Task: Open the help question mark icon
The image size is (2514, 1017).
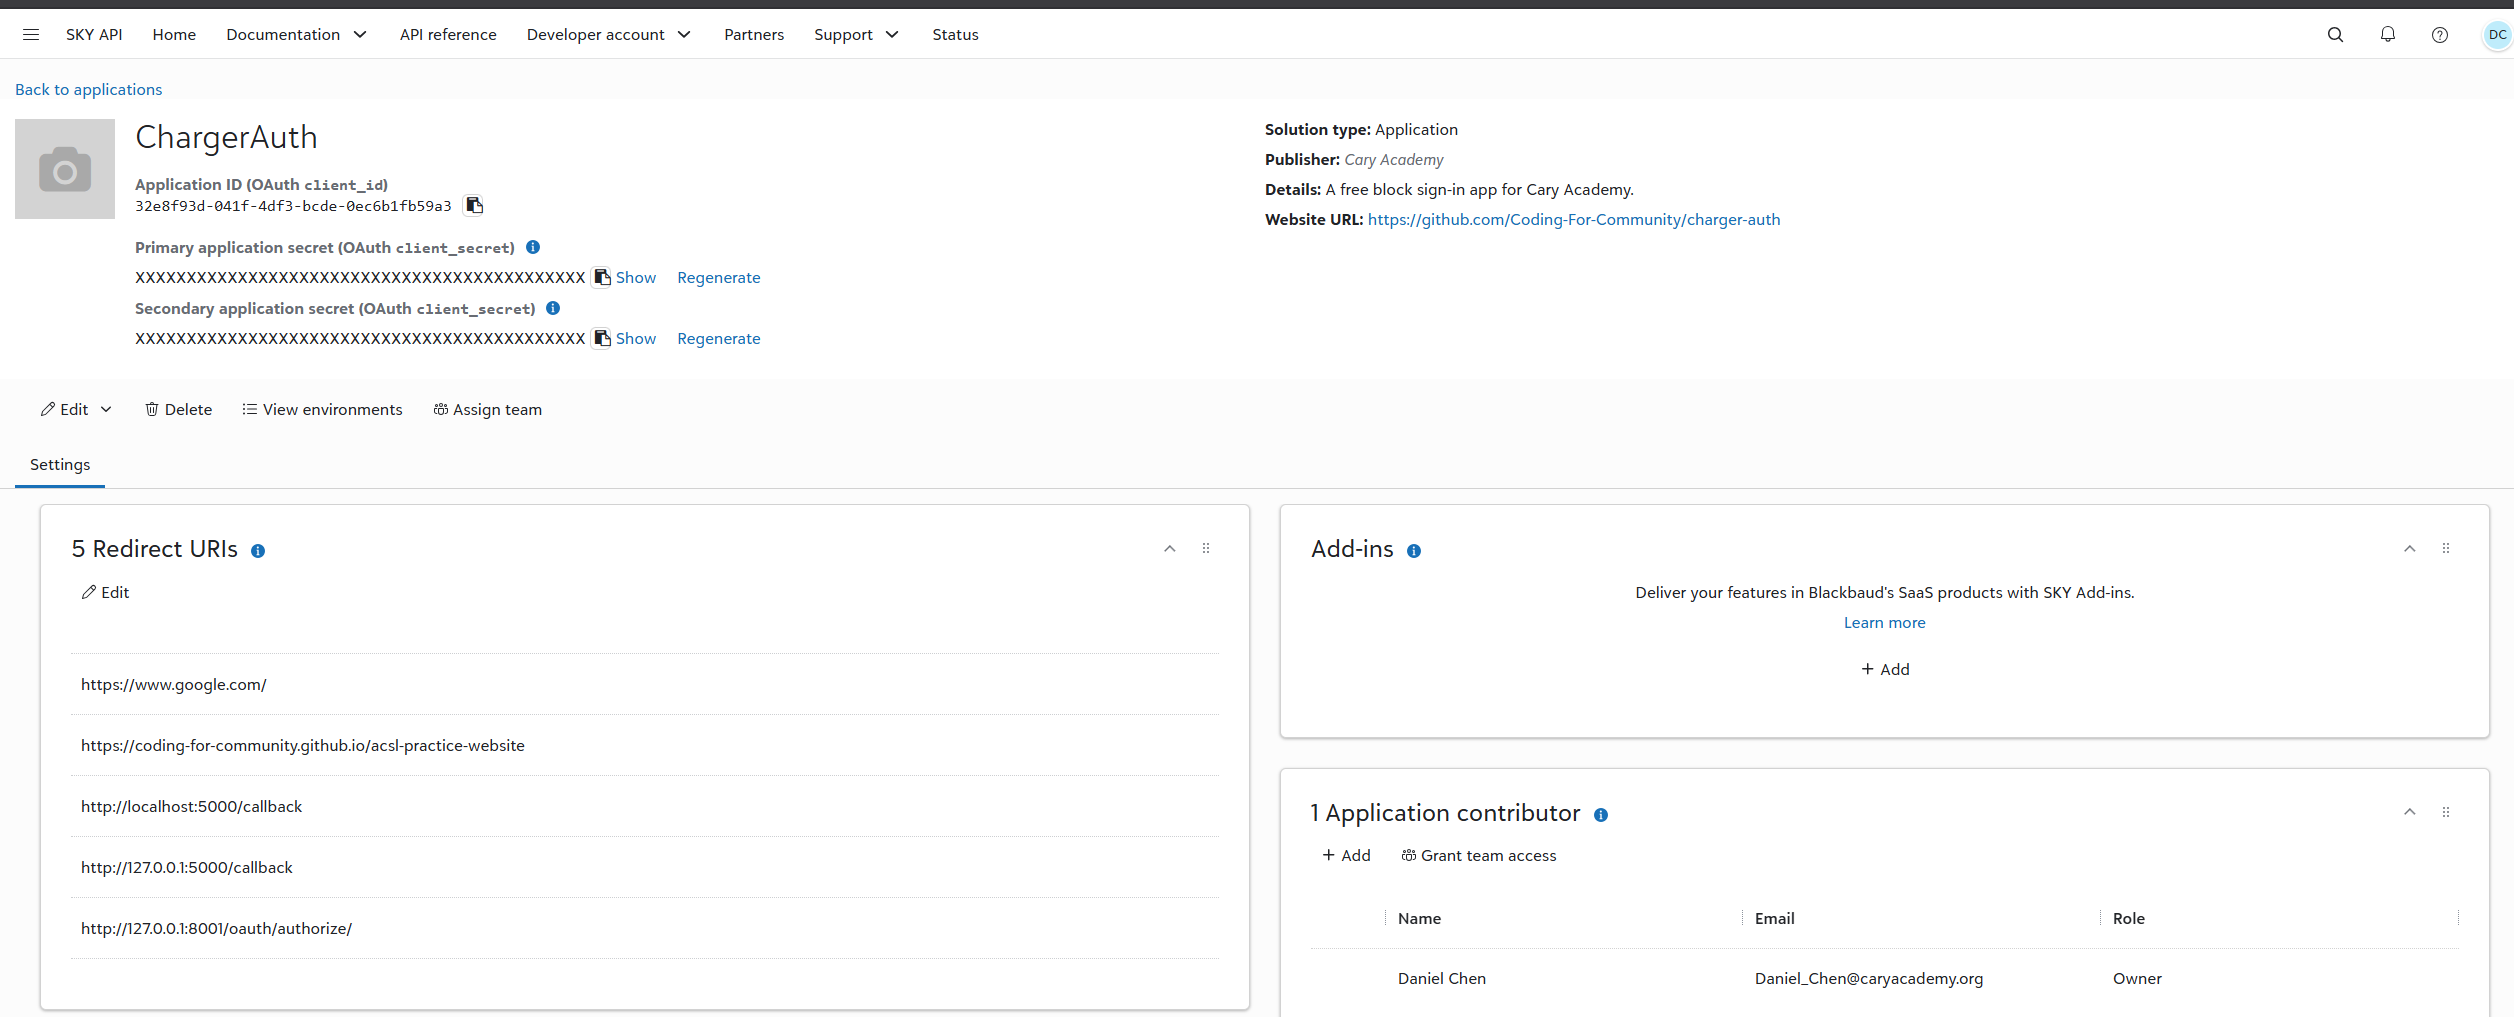Action: [x=2440, y=34]
